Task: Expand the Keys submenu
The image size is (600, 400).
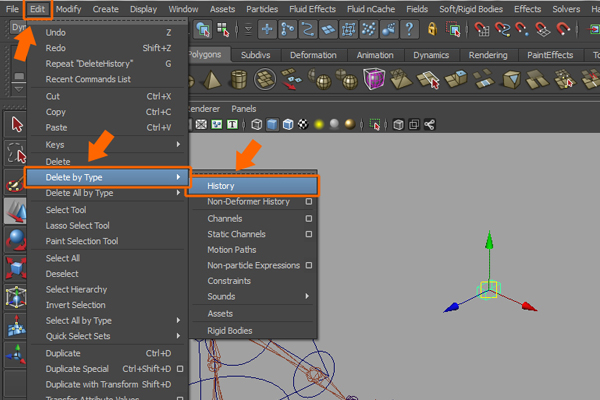Action: (x=108, y=145)
